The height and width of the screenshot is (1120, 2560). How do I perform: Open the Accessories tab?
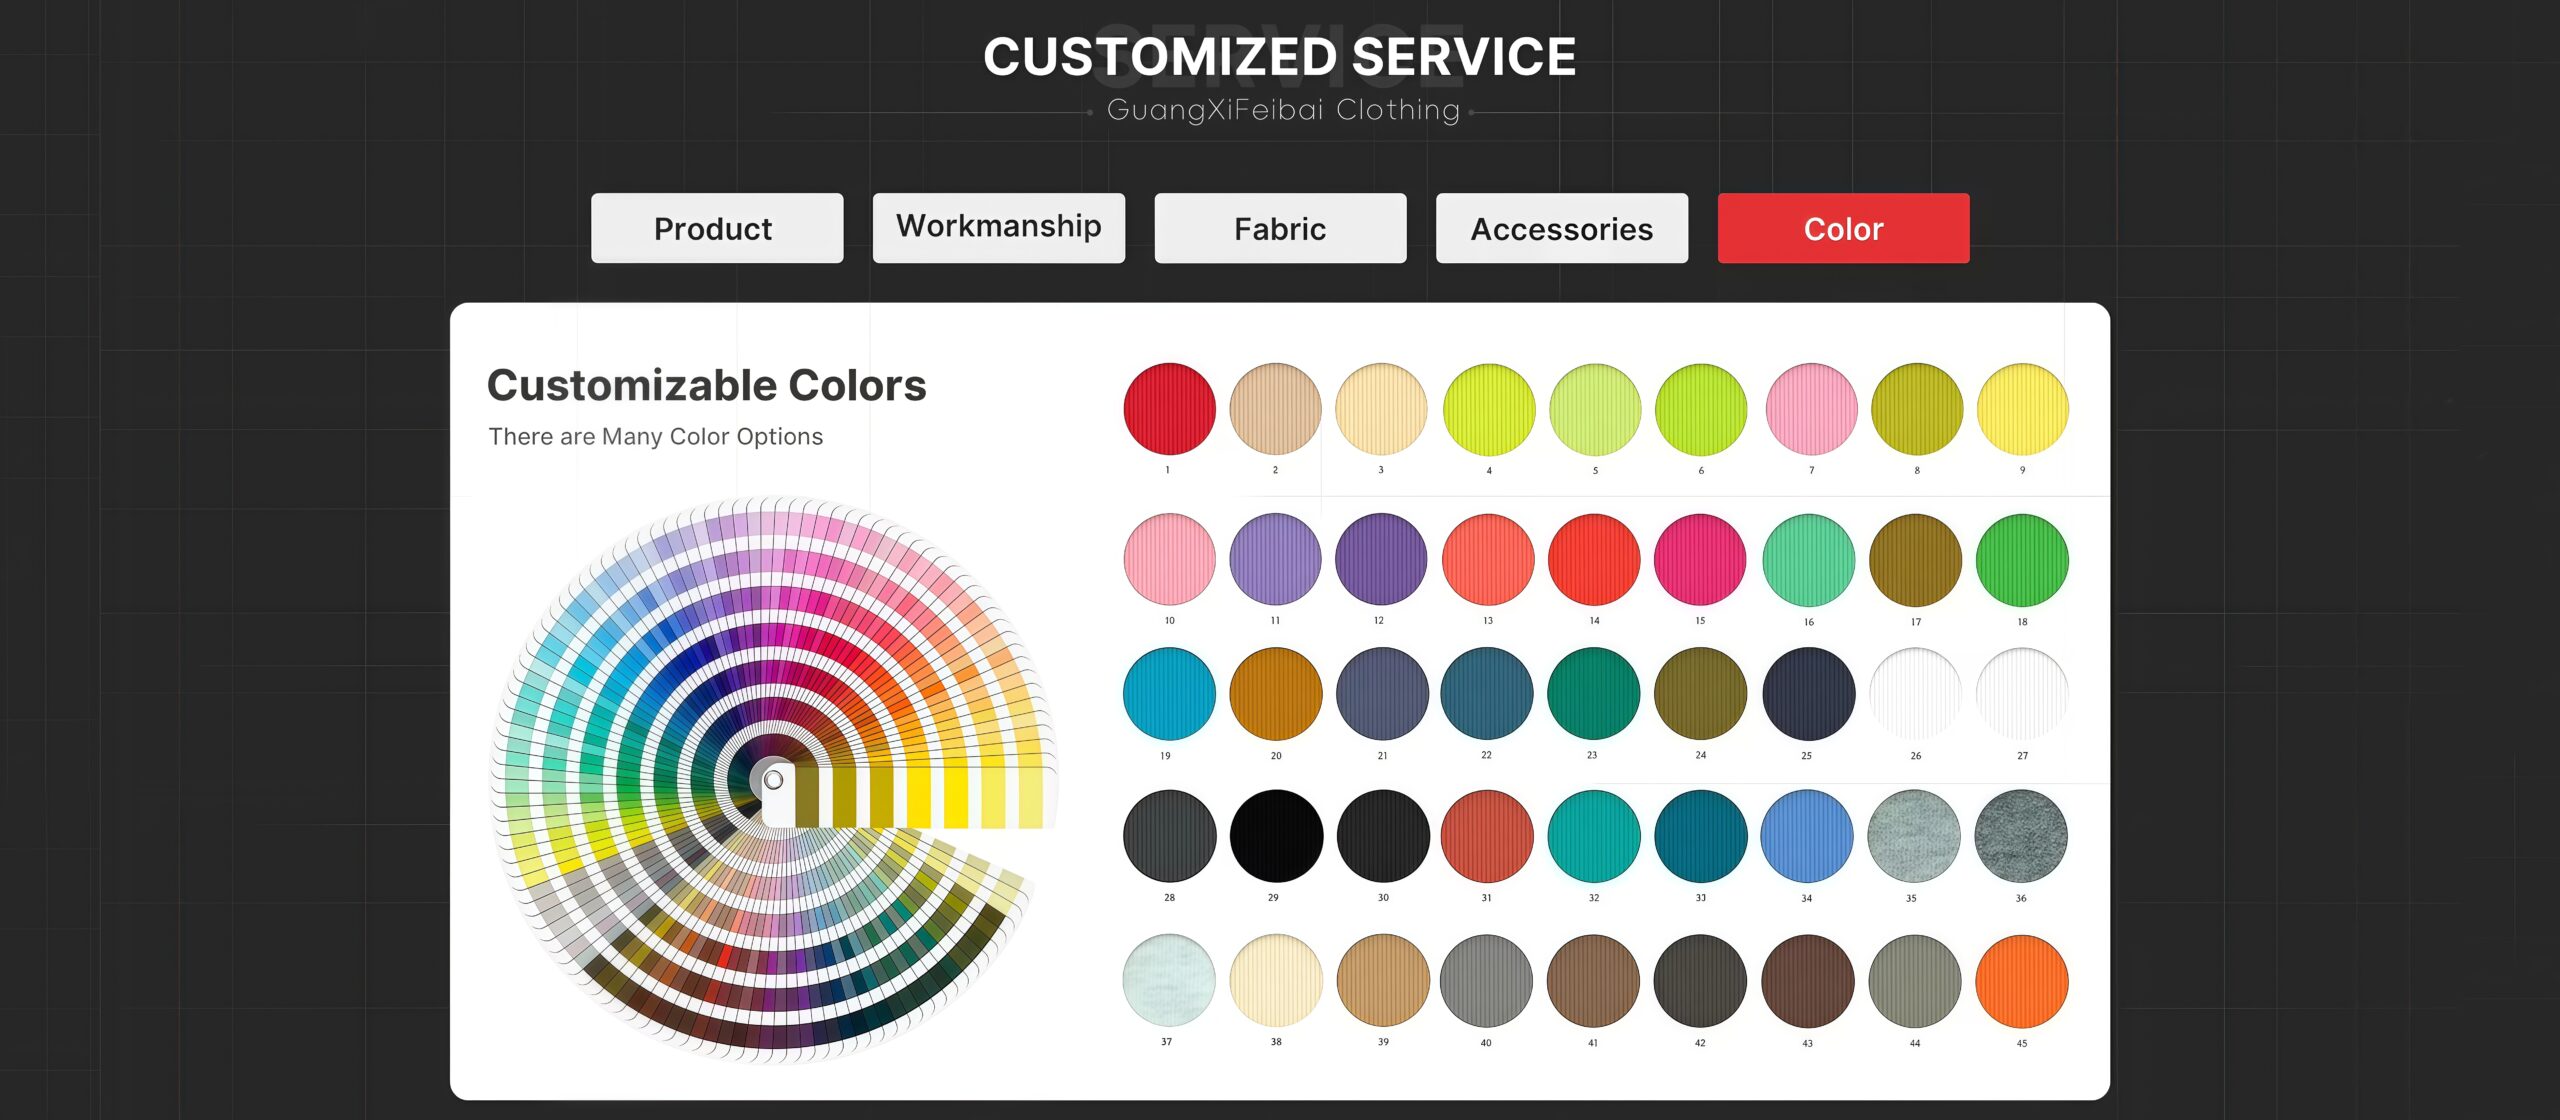pos(1561,229)
